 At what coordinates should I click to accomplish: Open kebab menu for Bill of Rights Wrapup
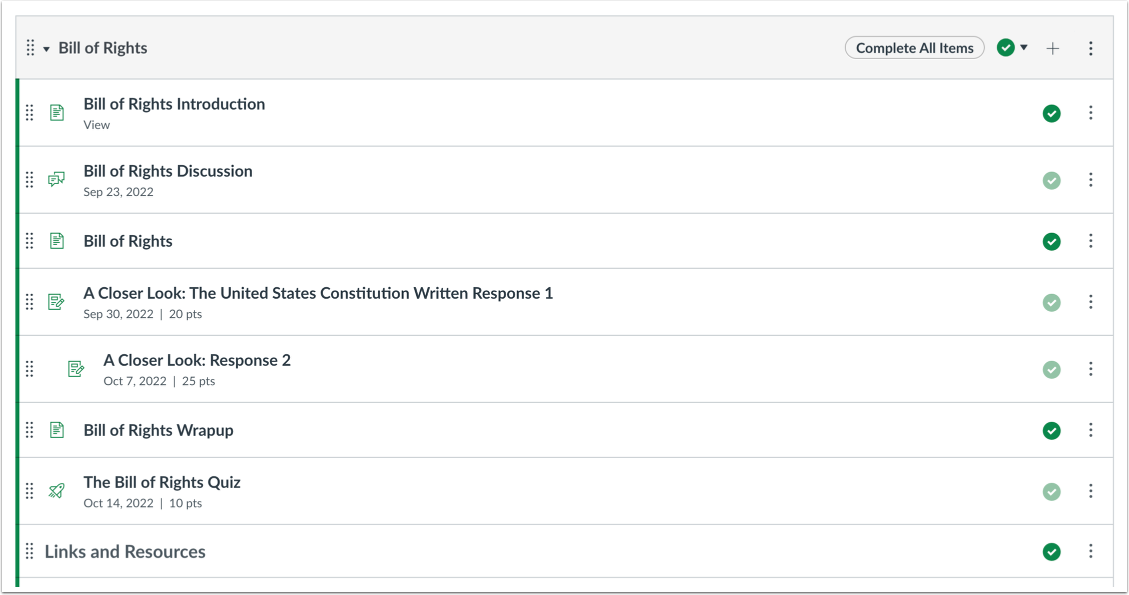1090,430
